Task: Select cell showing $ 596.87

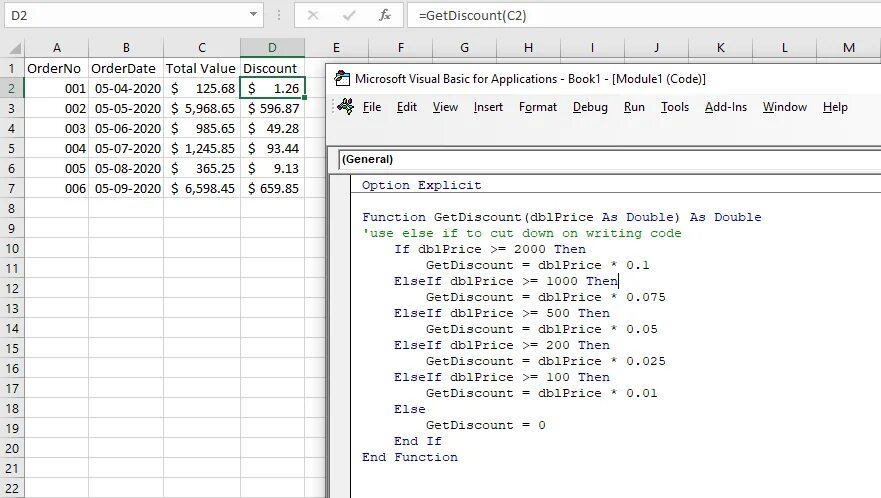Action: pyautogui.click(x=273, y=108)
